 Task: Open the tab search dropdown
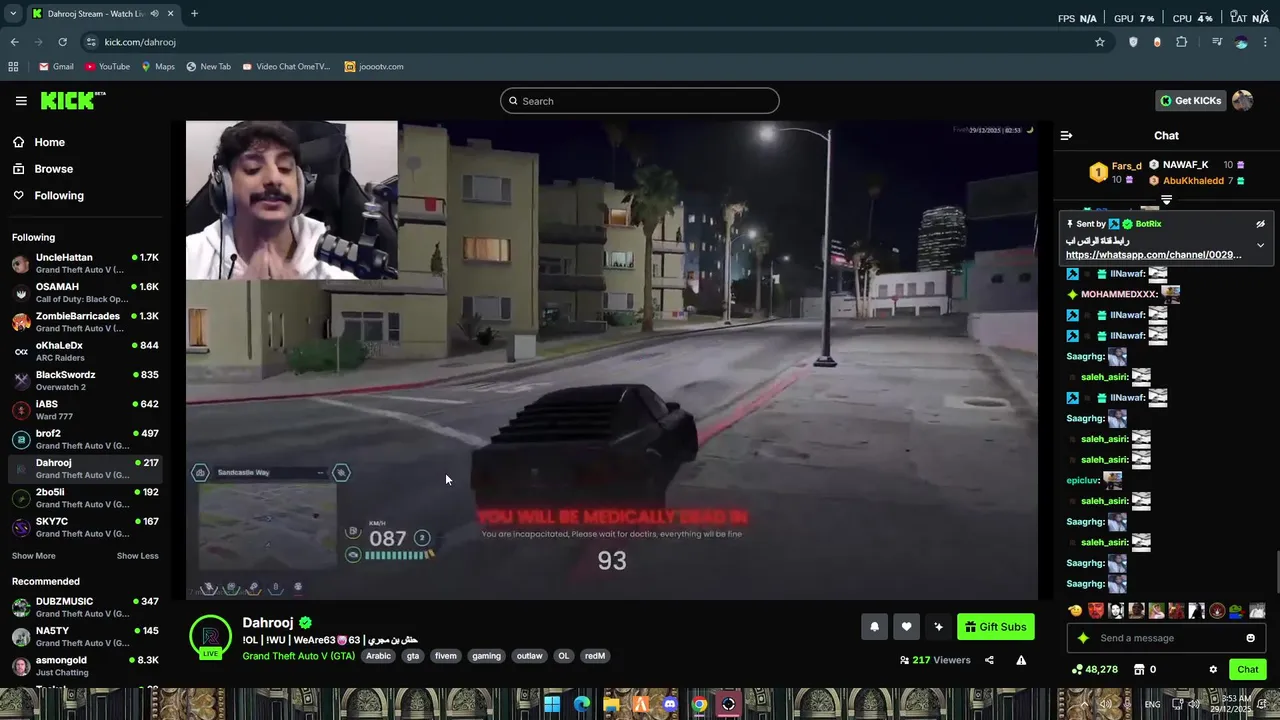pyautogui.click(x=14, y=14)
